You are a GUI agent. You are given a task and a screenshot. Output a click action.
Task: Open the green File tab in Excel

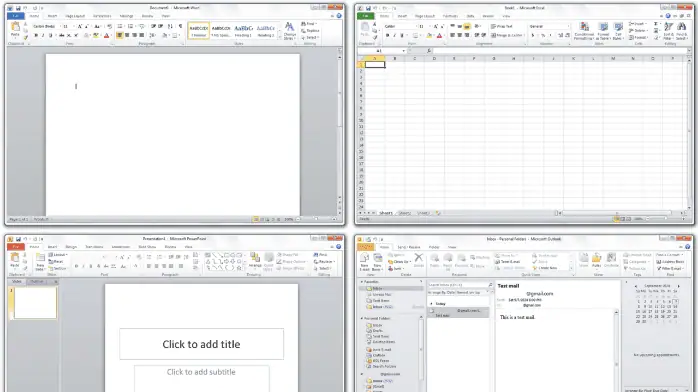(x=365, y=16)
